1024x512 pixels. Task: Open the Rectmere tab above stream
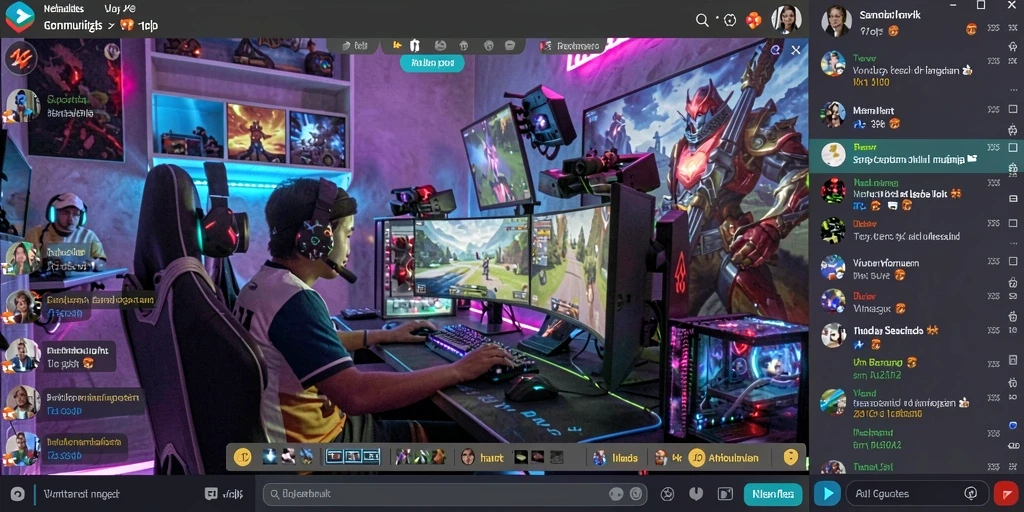569,46
